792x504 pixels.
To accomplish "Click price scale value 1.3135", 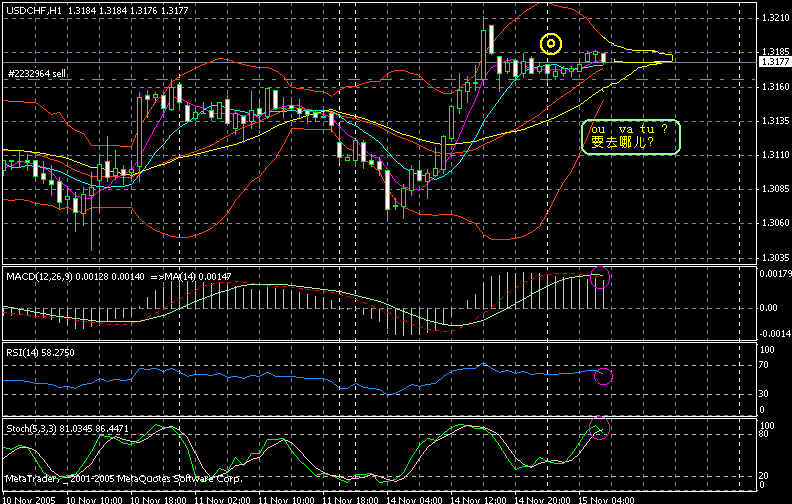I will click(x=775, y=121).
